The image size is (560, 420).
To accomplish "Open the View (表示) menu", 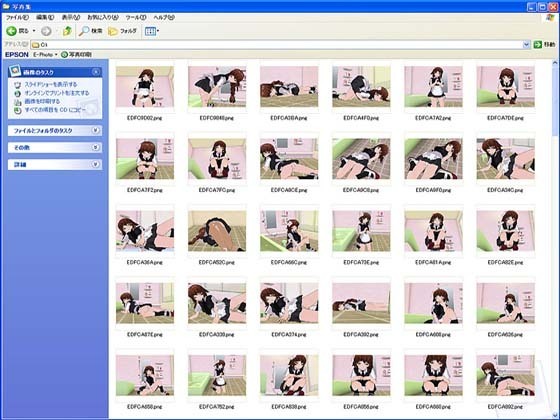I will [71, 17].
